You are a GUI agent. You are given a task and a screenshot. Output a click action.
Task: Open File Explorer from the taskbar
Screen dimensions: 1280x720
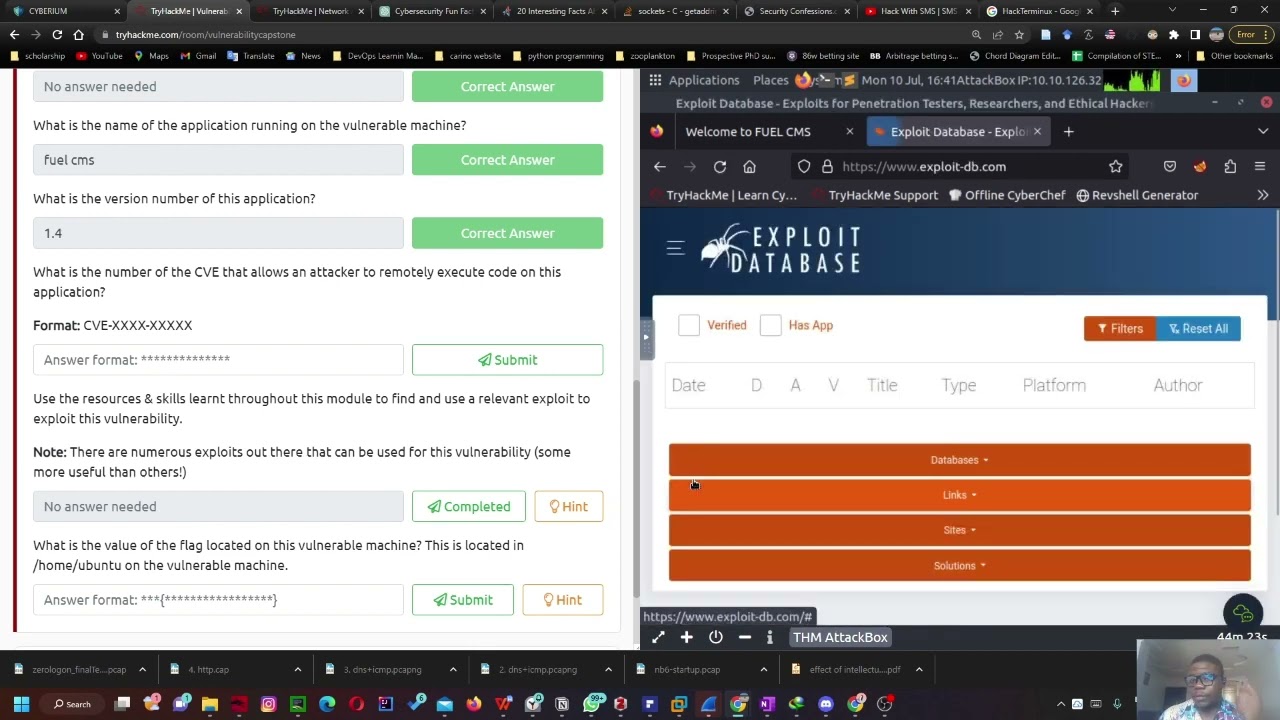click(210, 704)
